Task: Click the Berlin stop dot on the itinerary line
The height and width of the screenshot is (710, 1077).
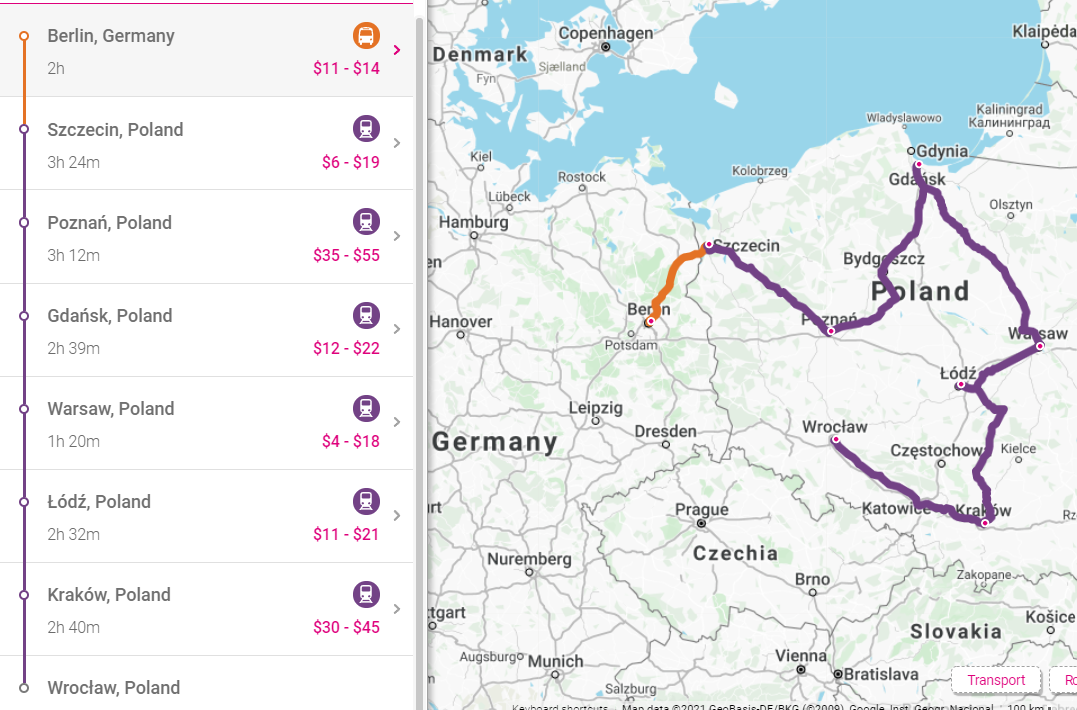Action: coord(24,36)
